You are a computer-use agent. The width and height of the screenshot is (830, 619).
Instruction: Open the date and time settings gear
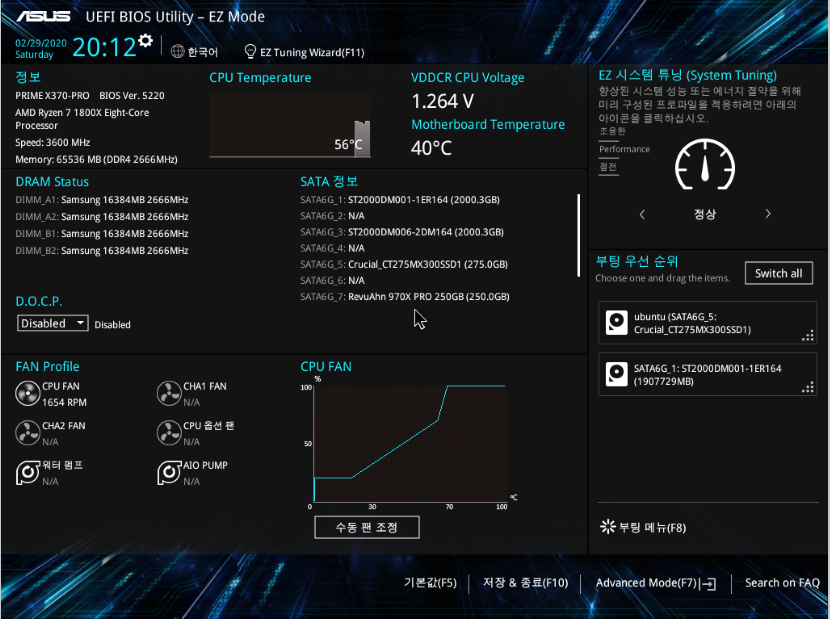[145, 40]
